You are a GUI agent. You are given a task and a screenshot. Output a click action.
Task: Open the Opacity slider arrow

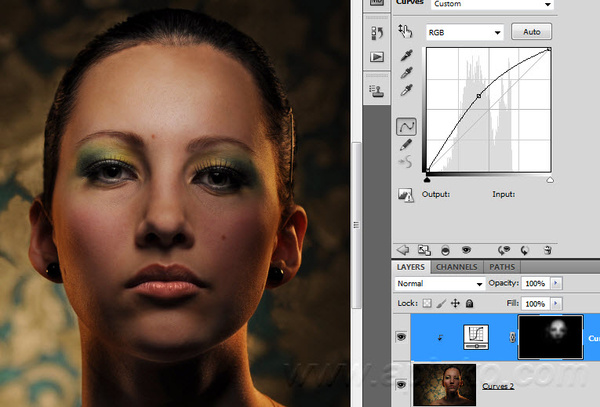[556, 283]
